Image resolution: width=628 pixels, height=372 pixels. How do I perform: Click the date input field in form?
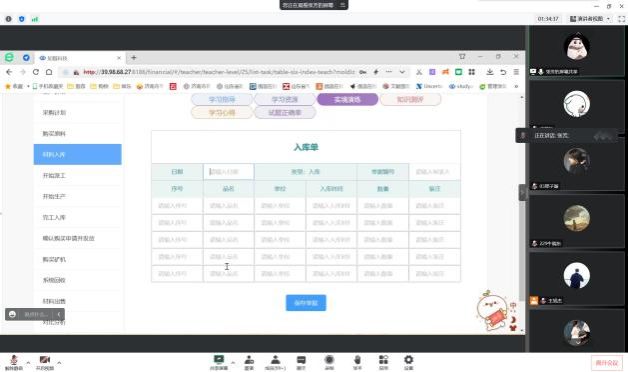(x=228, y=172)
